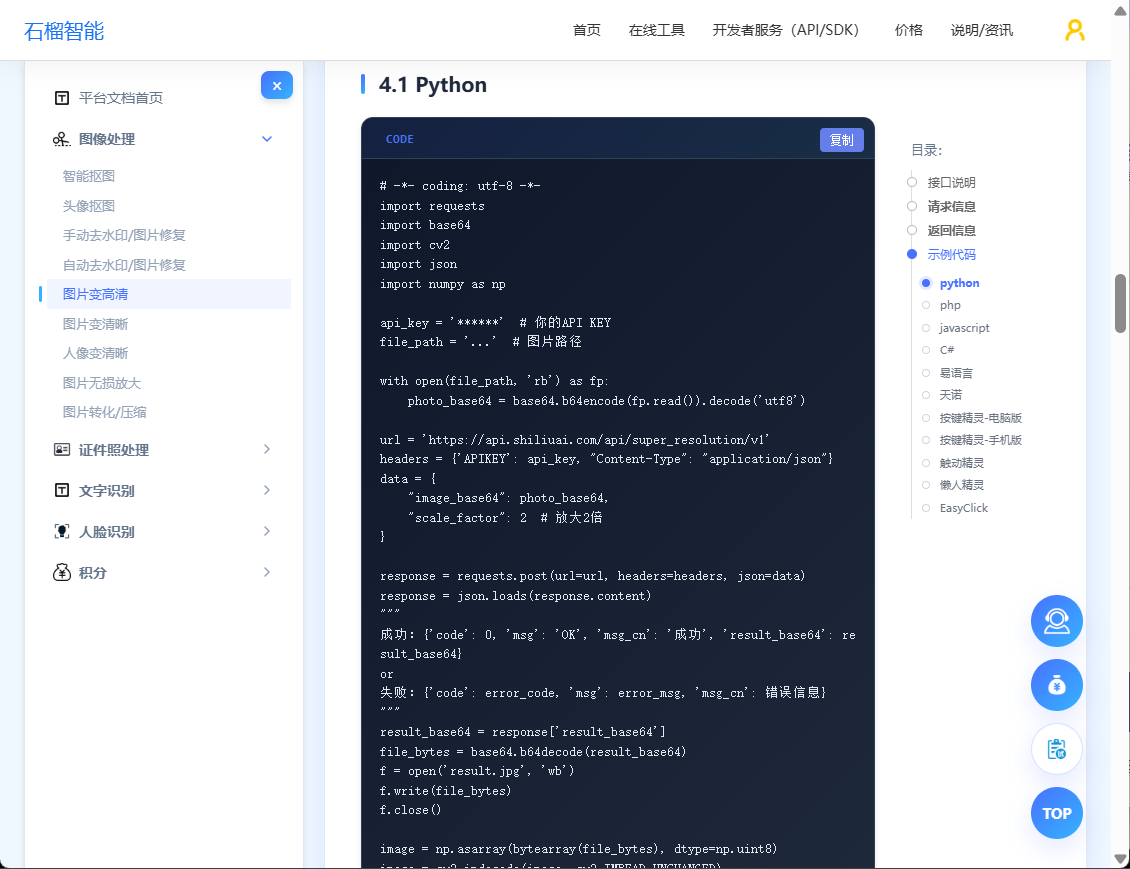
Task: Jump to 返回信息 in table of contents
Action: point(951,231)
